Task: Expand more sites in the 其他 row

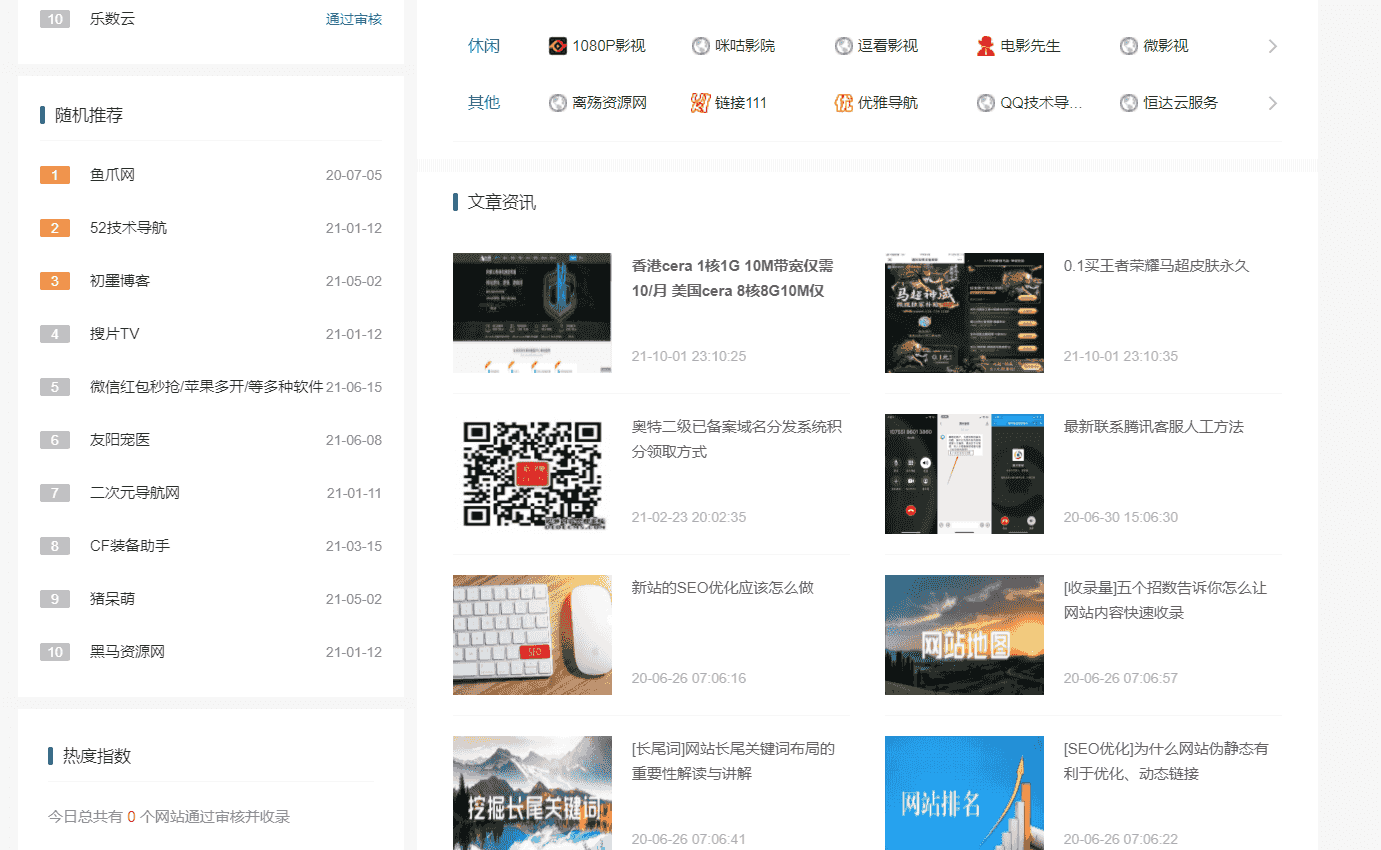Action: 1272,103
